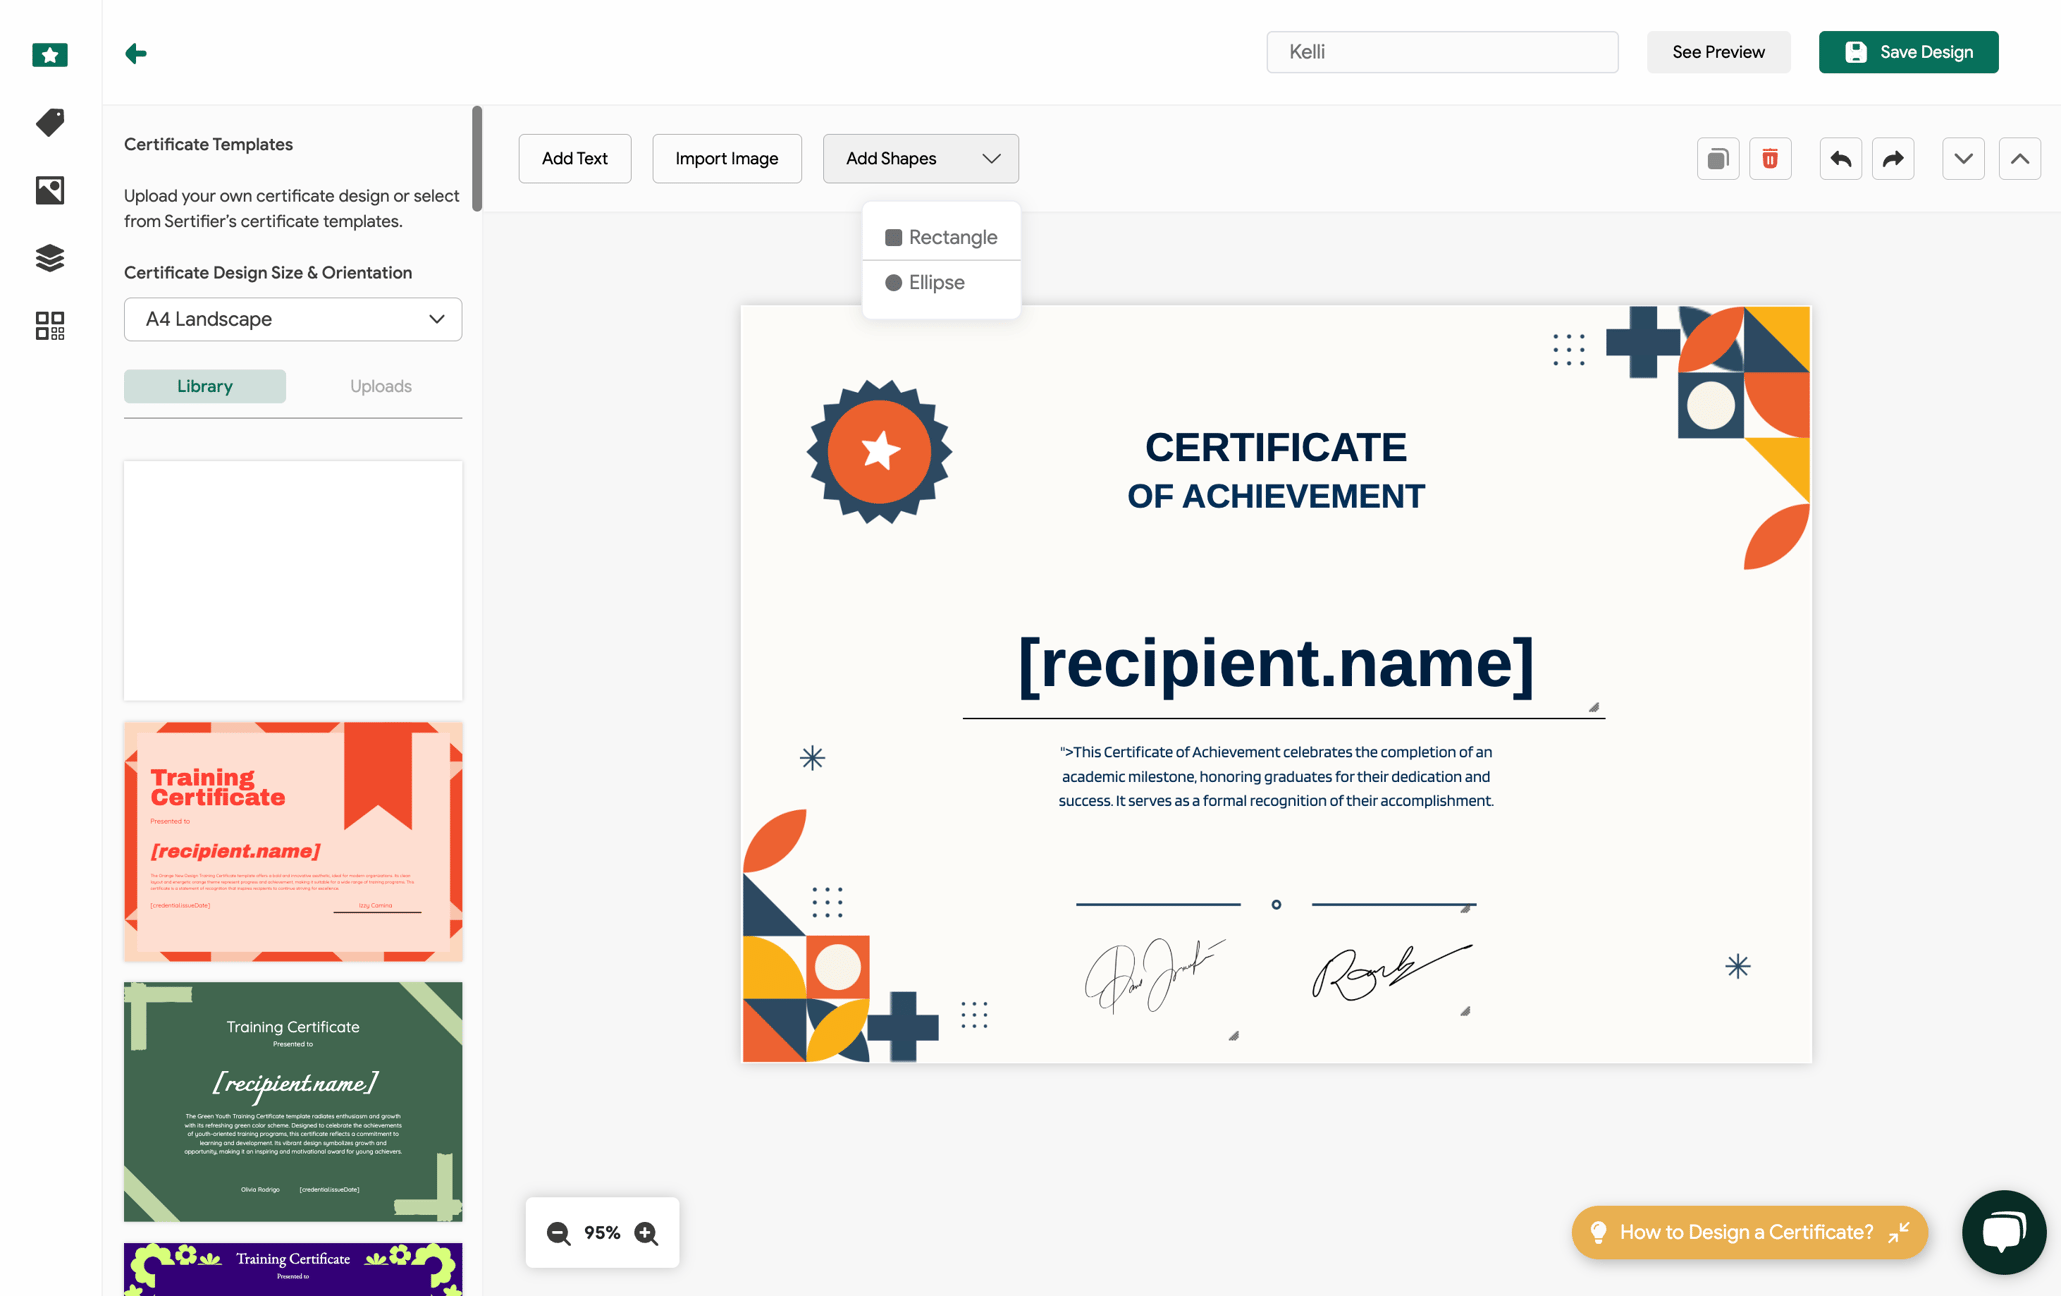Click the Save Design button
The height and width of the screenshot is (1296, 2061).
coord(1907,52)
